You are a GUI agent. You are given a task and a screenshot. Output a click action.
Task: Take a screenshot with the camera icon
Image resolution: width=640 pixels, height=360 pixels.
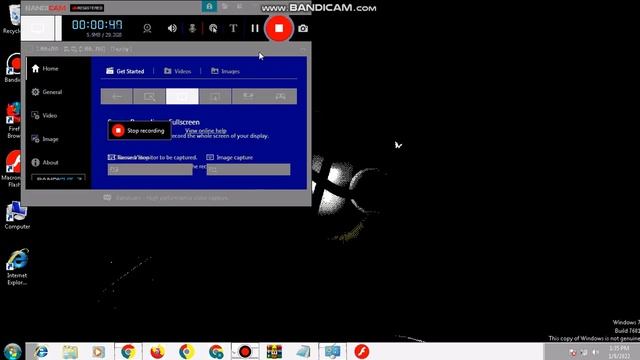(303, 28)
